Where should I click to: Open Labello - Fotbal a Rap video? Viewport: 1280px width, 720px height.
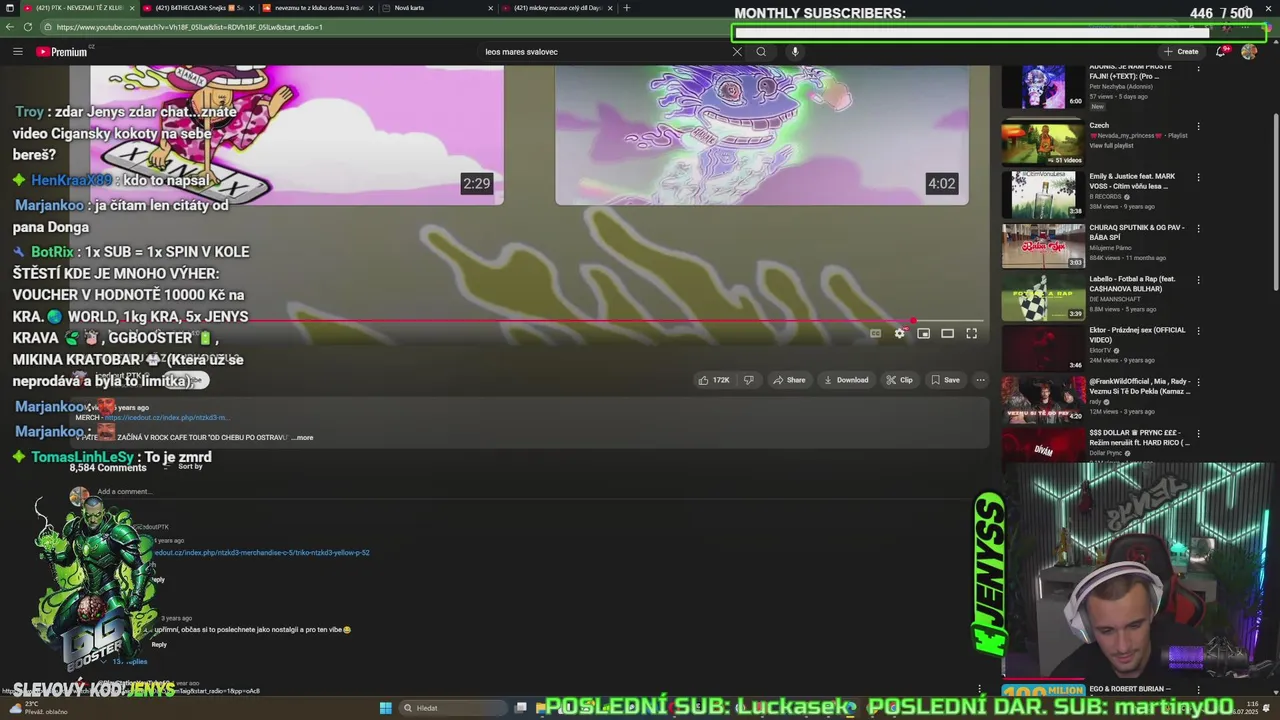click(x=1043, y=296)
